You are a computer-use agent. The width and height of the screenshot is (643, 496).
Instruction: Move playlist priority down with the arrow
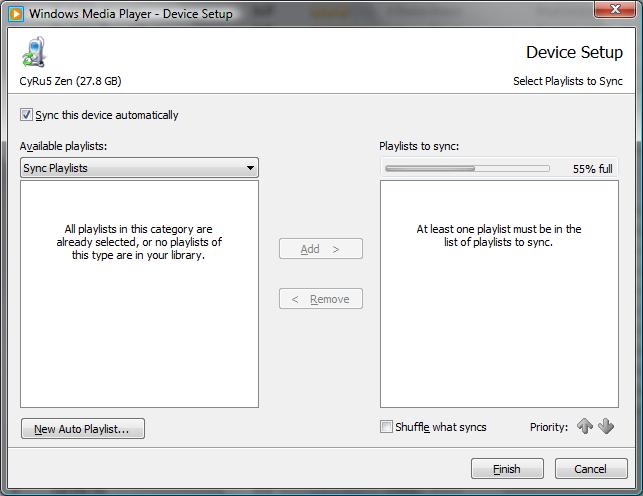pyautogui.click(x=606, y=426)
